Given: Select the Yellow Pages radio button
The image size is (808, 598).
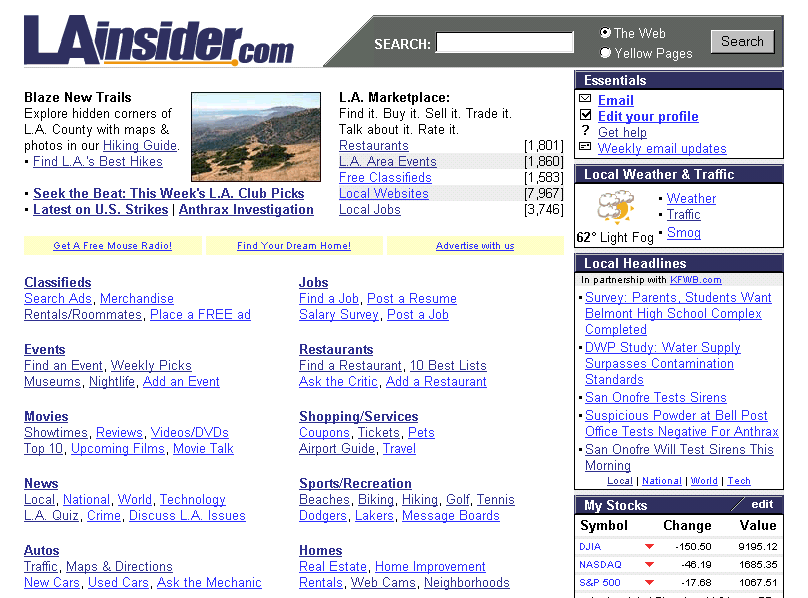Looking at the screenshot, I should (x=605, y=53).
